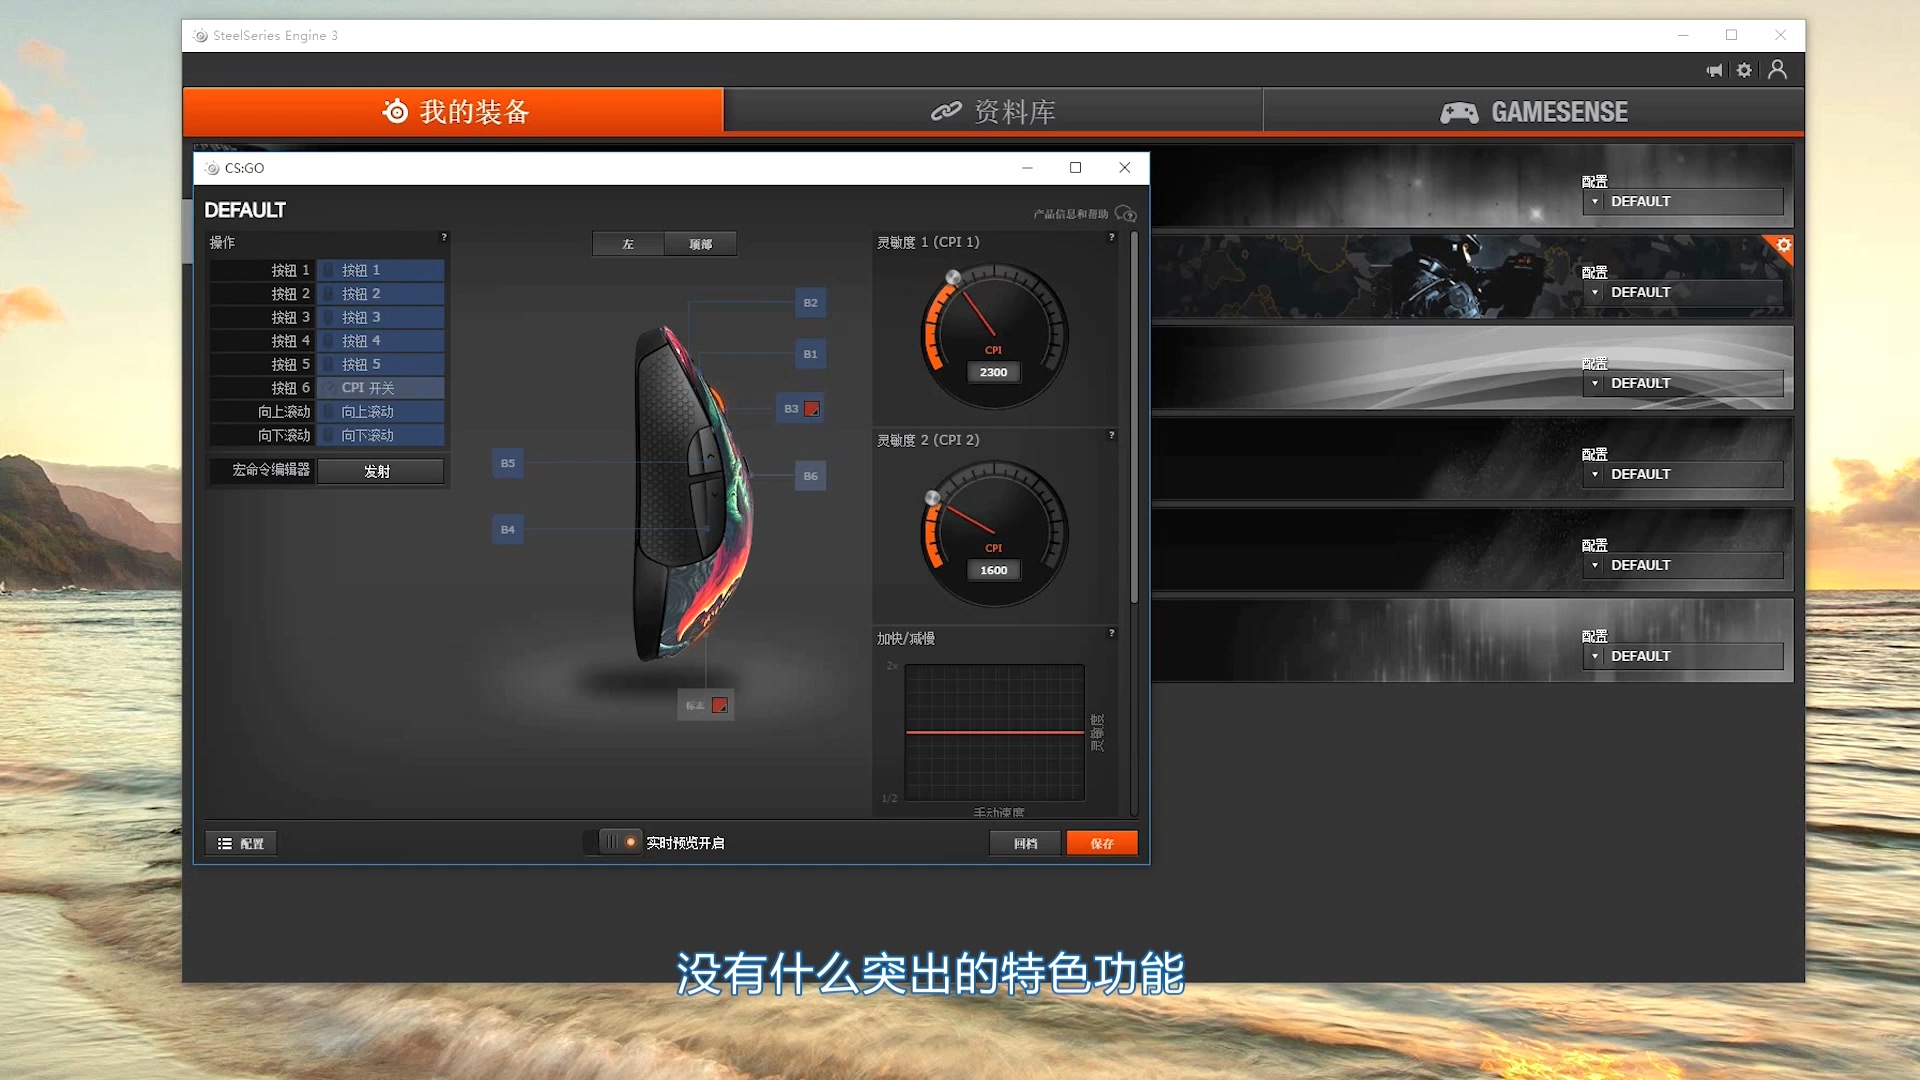The height and width of the screenshot is (1080, 1920).
Task: Click the product info and help icon
Action: pos(1124,214)
